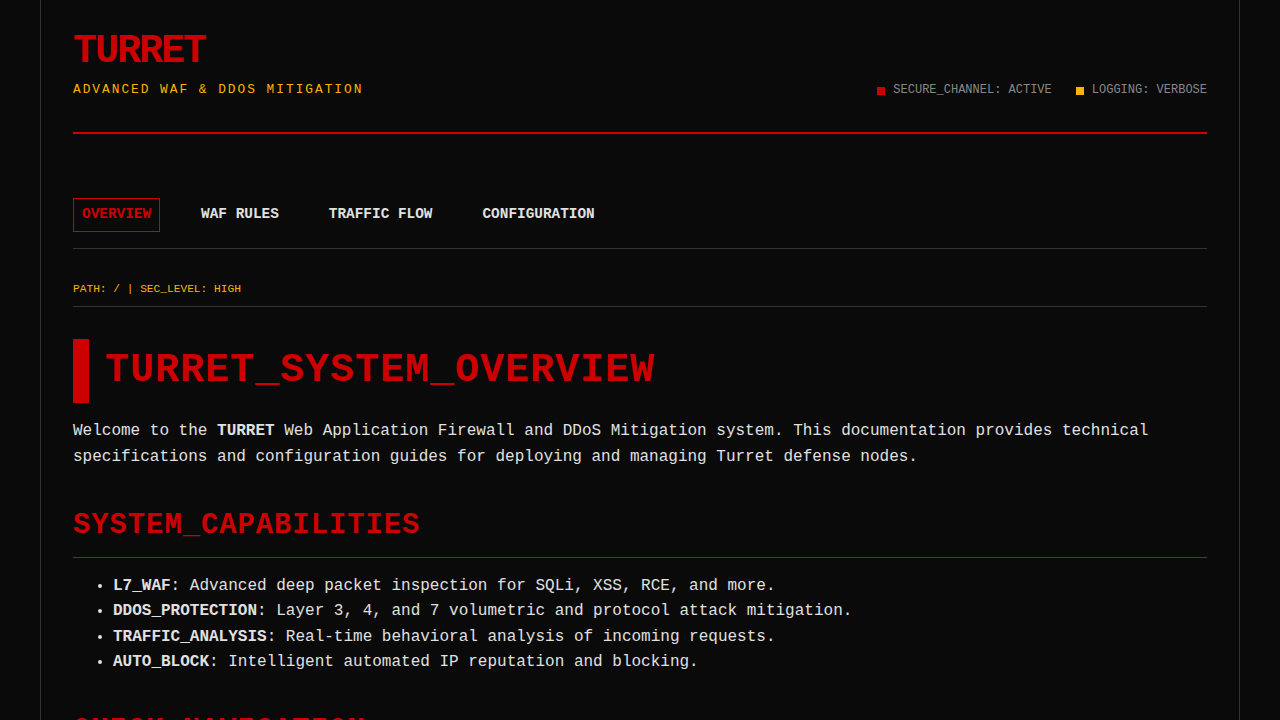1280x720 pixels.
Task: Click the SYSTEM_CAPABILITIES section heading
Action: [x=246, y=525]
